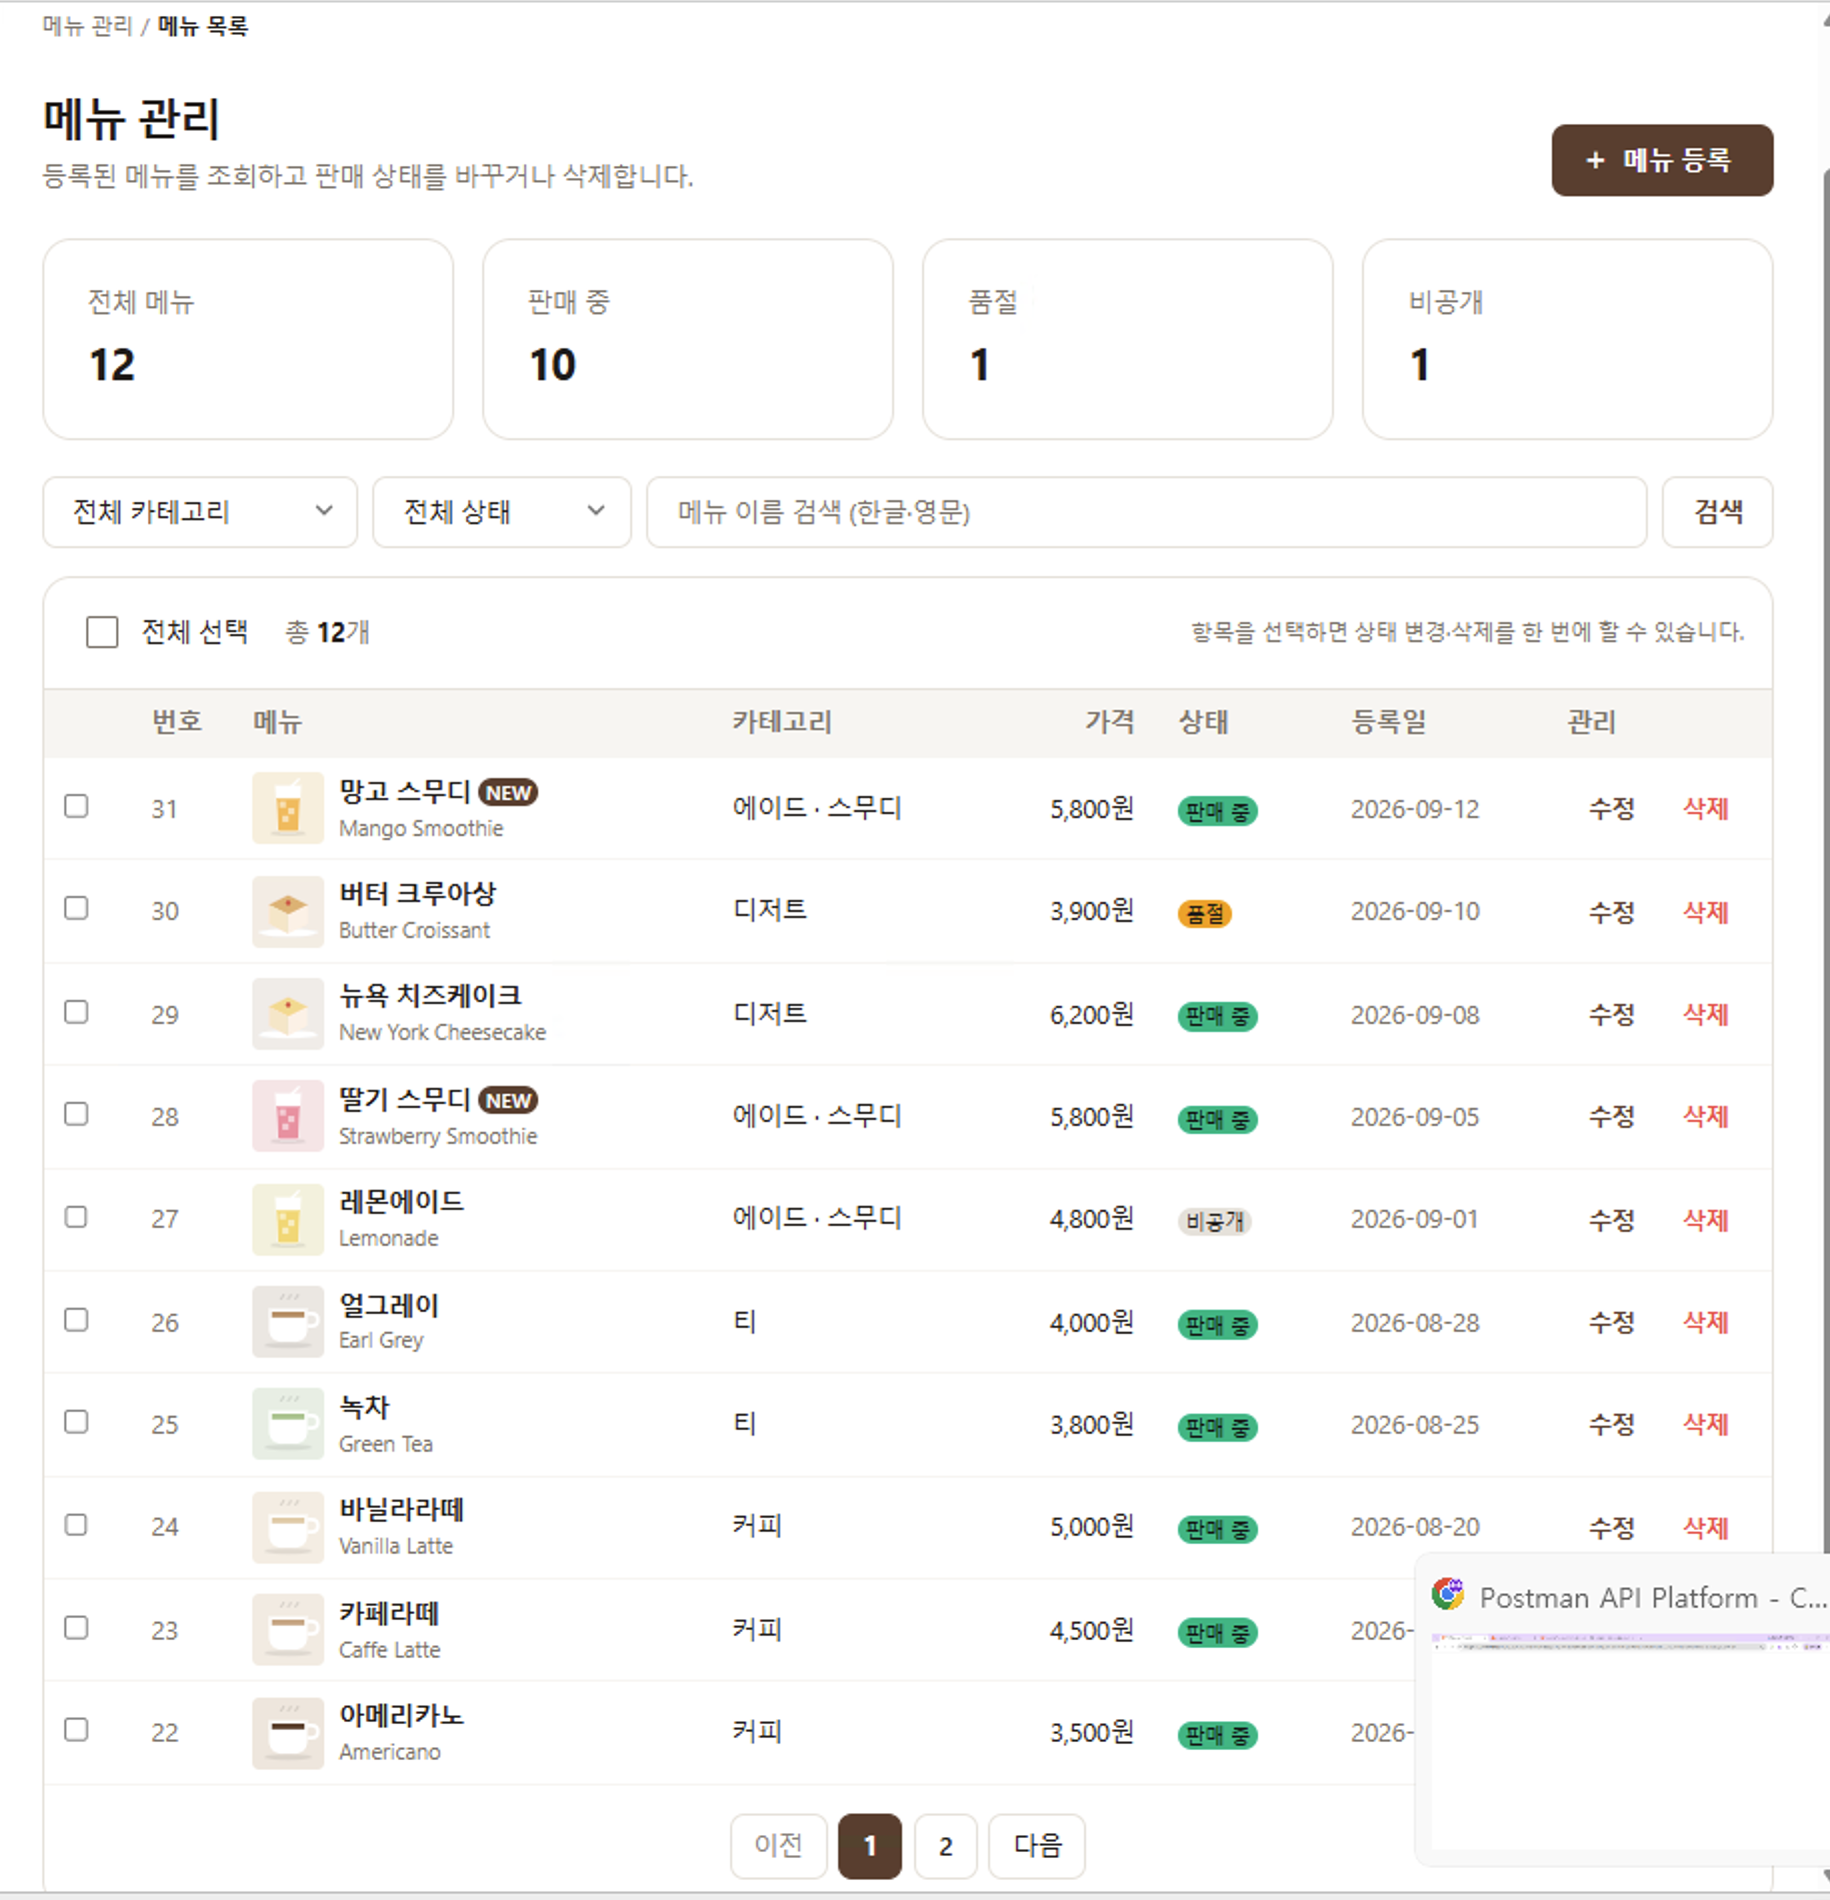Click the 품절 summary card
Image resolution: width=1830 pixels, height=1900 pixels.
click(x=1128, y=339)
